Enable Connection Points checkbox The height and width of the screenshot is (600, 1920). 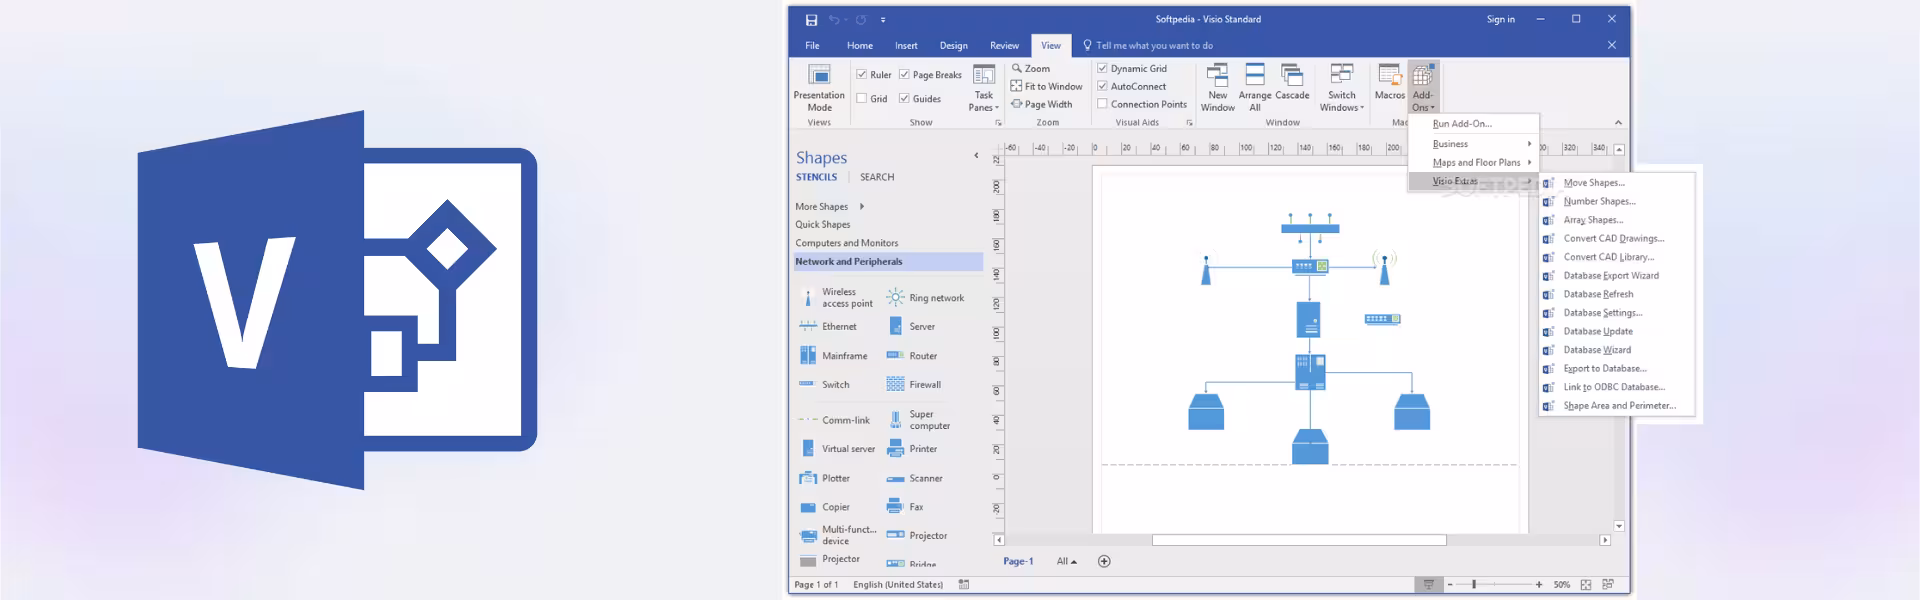1102,104
